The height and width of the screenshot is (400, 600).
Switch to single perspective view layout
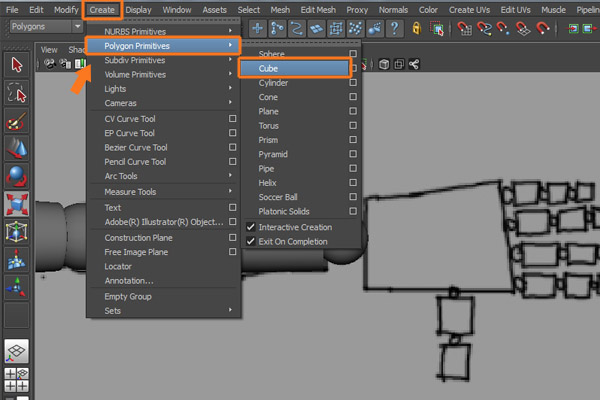pos(17,349)
